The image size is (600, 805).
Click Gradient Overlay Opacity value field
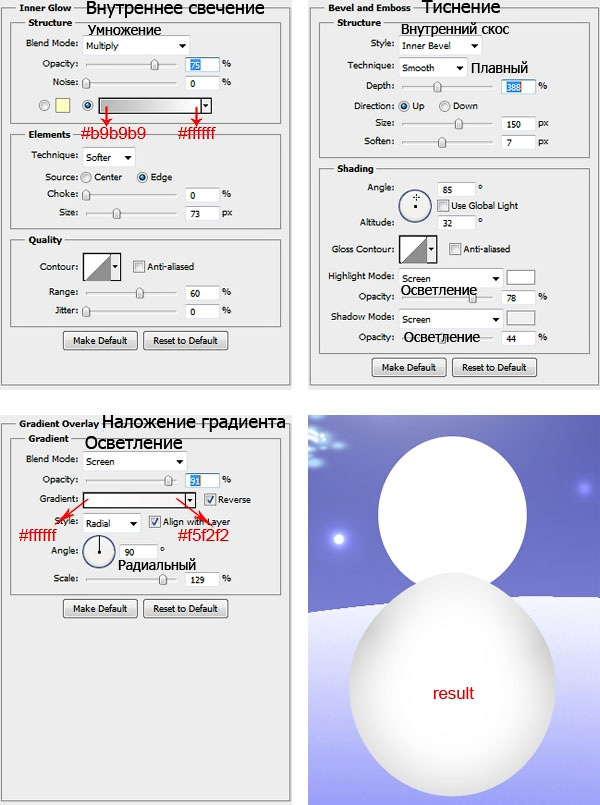(x=202, y=480)
